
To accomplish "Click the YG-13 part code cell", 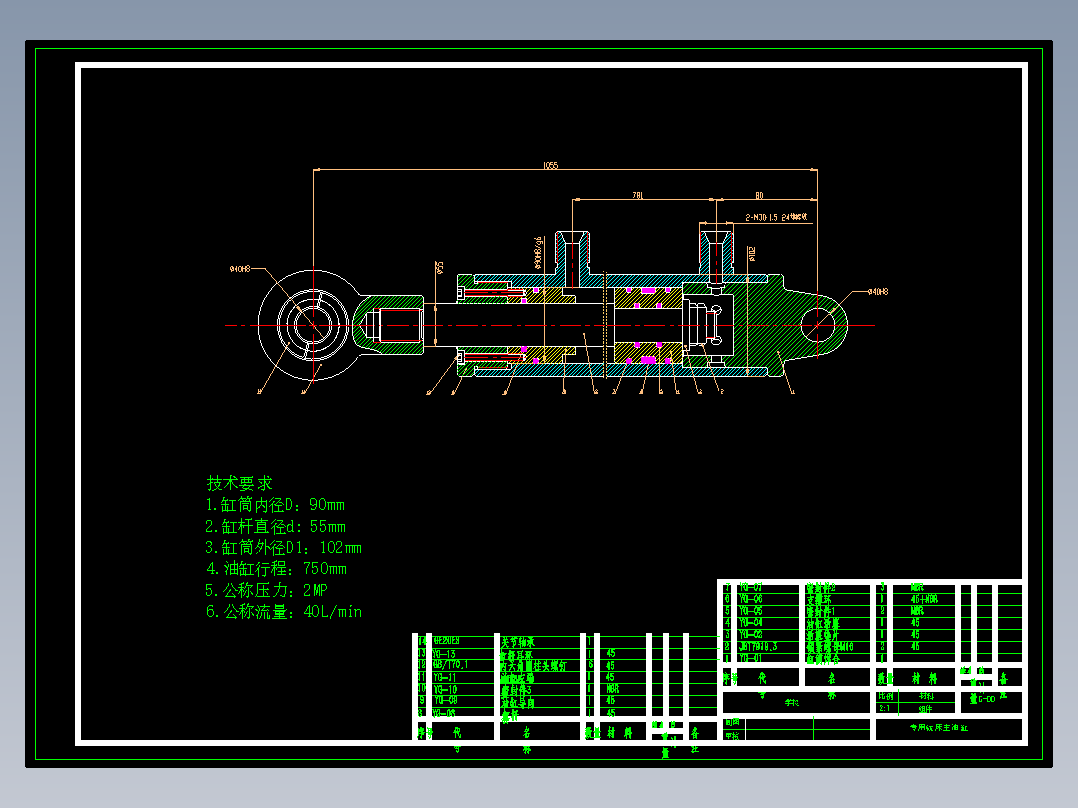I will tap(444, 654).
